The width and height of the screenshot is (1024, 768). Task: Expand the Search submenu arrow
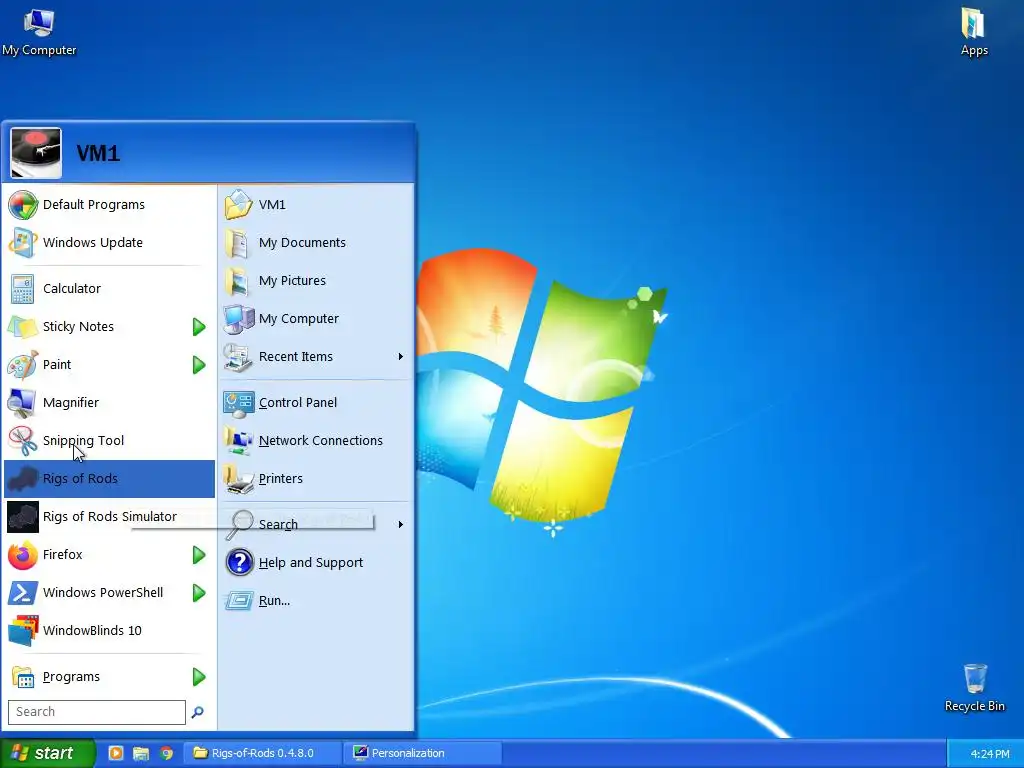tap(400, 524)
